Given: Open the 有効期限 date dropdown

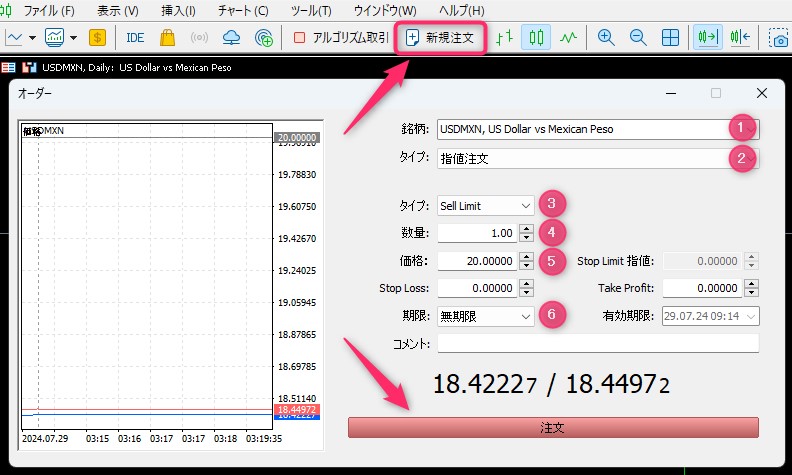Looking at the screenshot, I should pos(711,316).
